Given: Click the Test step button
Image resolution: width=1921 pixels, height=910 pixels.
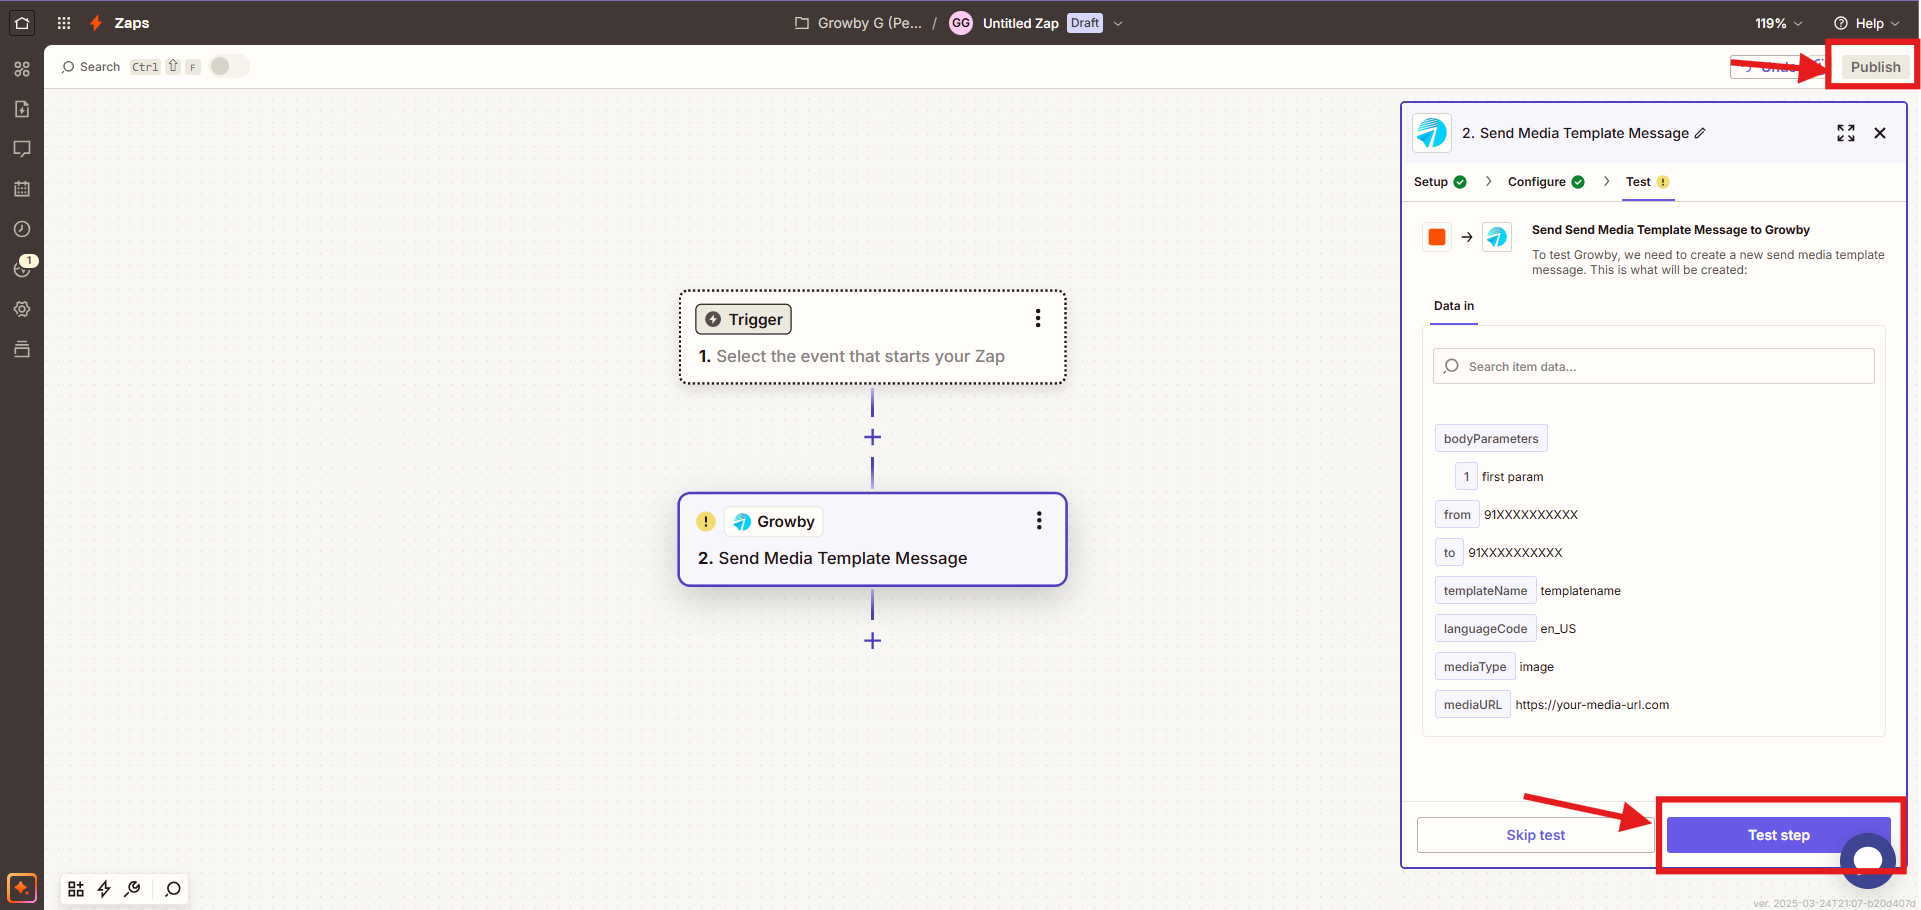Looking at the screenshot, I should [1778, 835].
